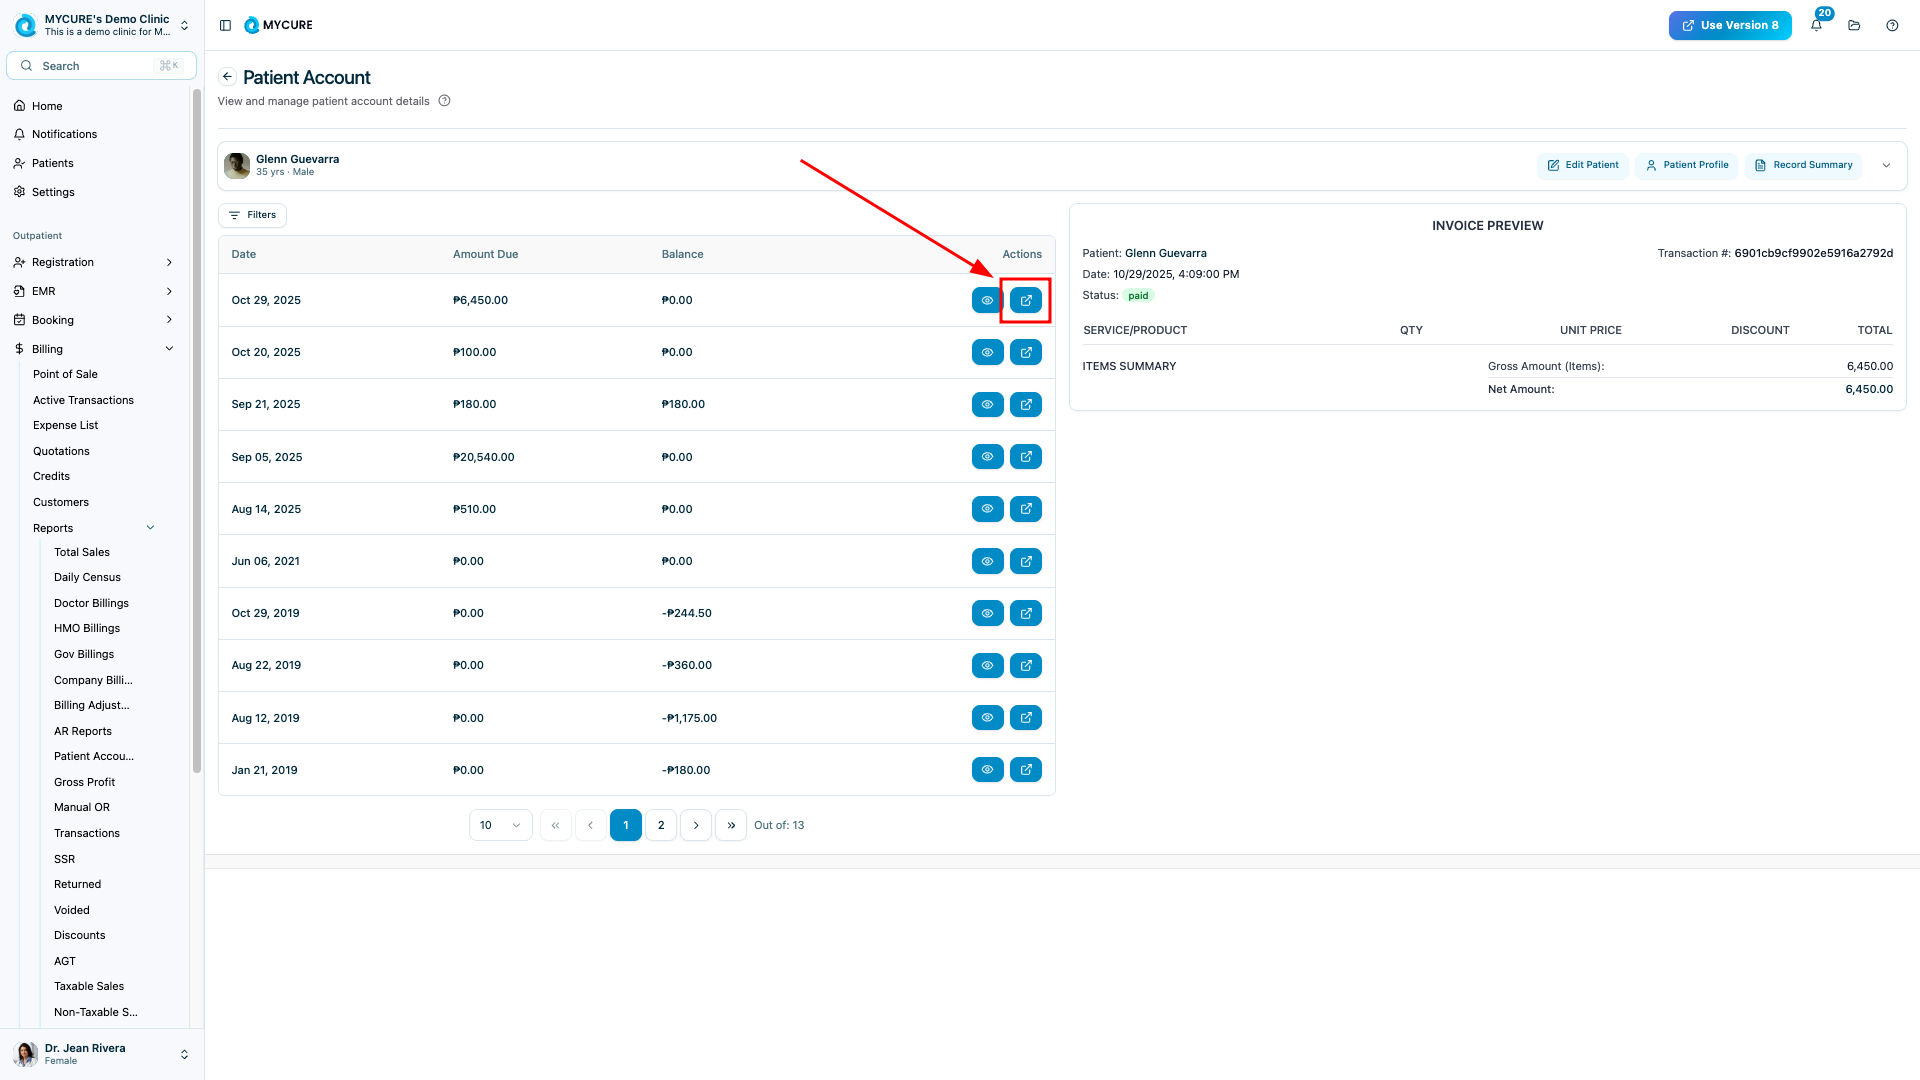The height and width of the screenshot is (1080, 1920).
Task: Preview the Jan 21, 2019 invoice with eye icon
Action: pos(987,770)
